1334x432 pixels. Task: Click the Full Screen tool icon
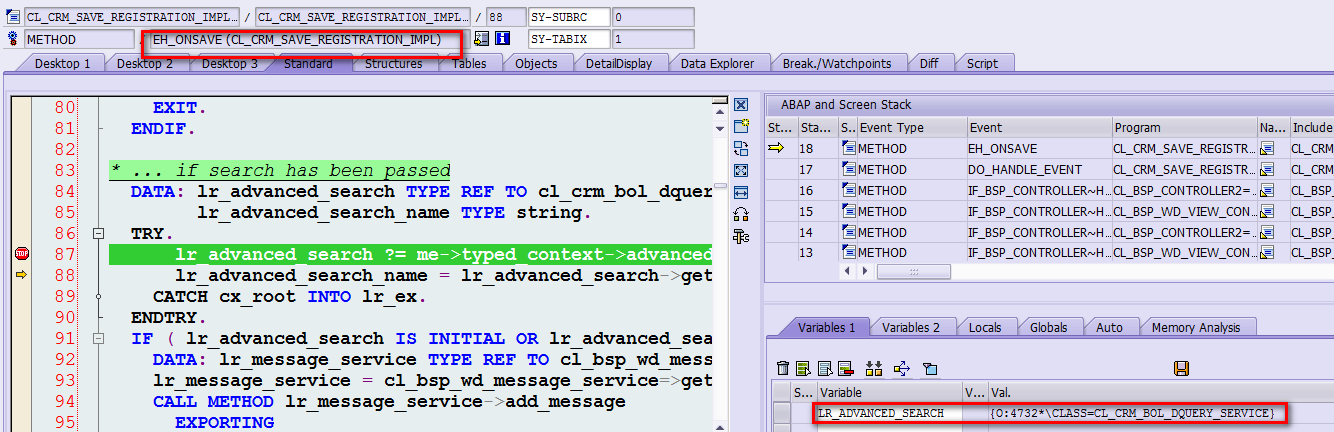pos(741,171)
